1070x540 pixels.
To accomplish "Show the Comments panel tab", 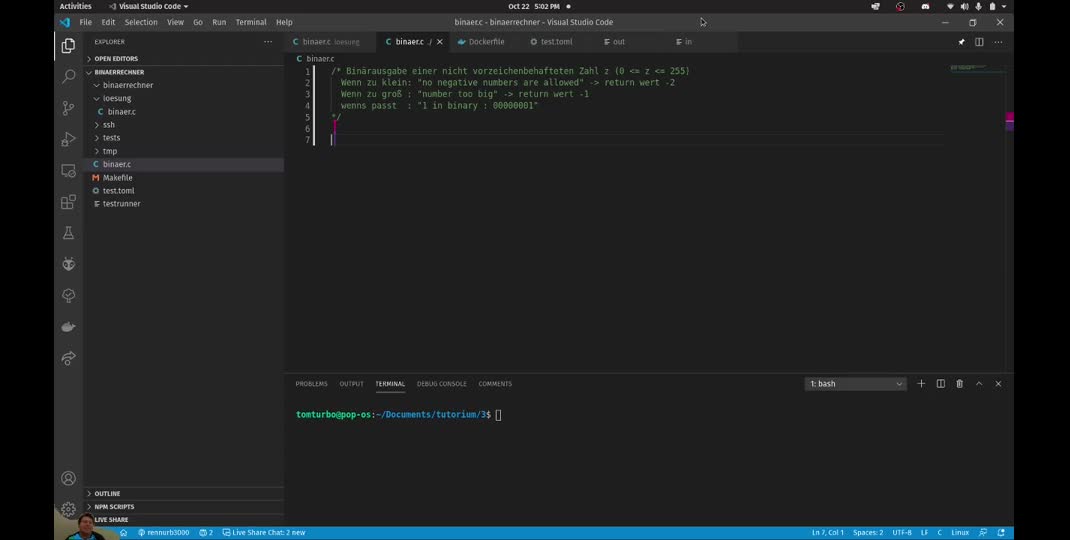I will (x=495, y=384).
